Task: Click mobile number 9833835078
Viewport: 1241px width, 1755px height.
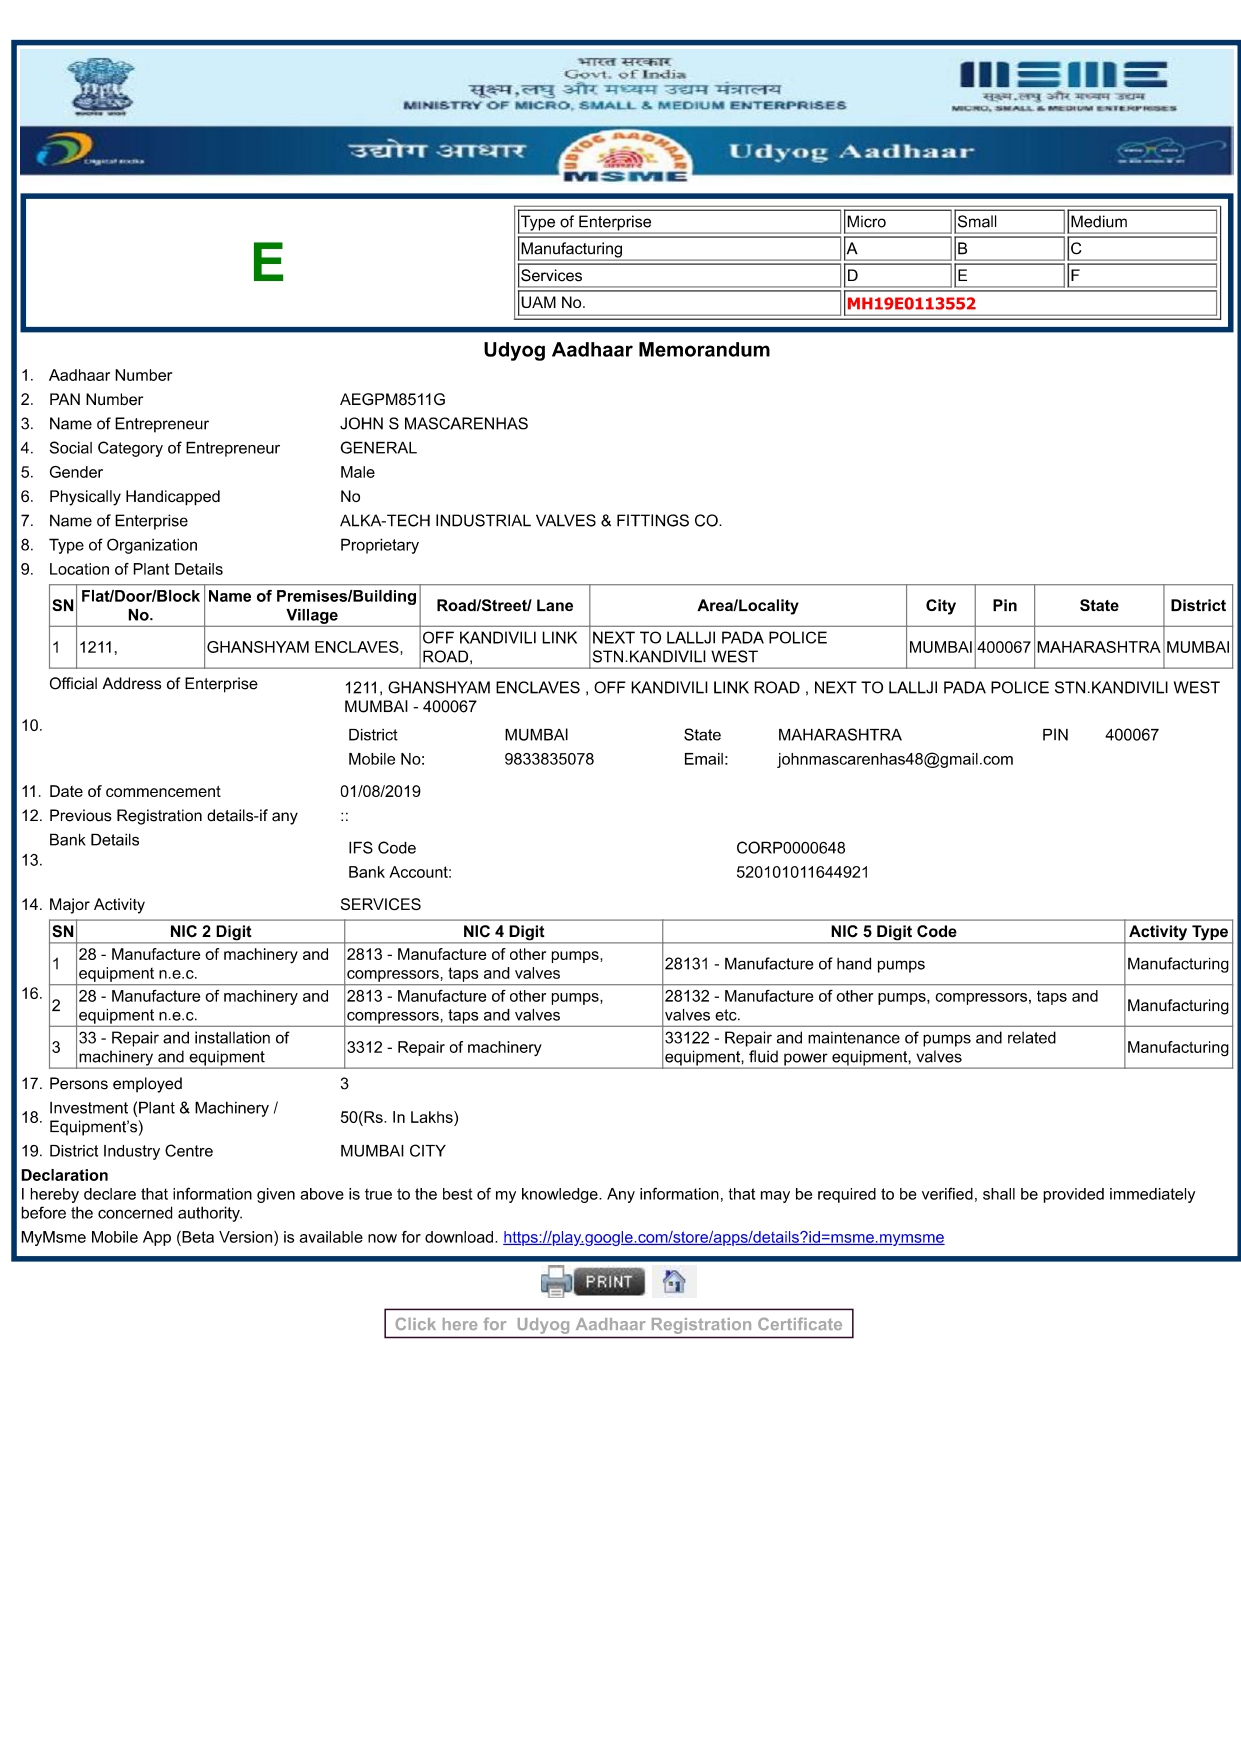Action: click(x=549, y=759)
